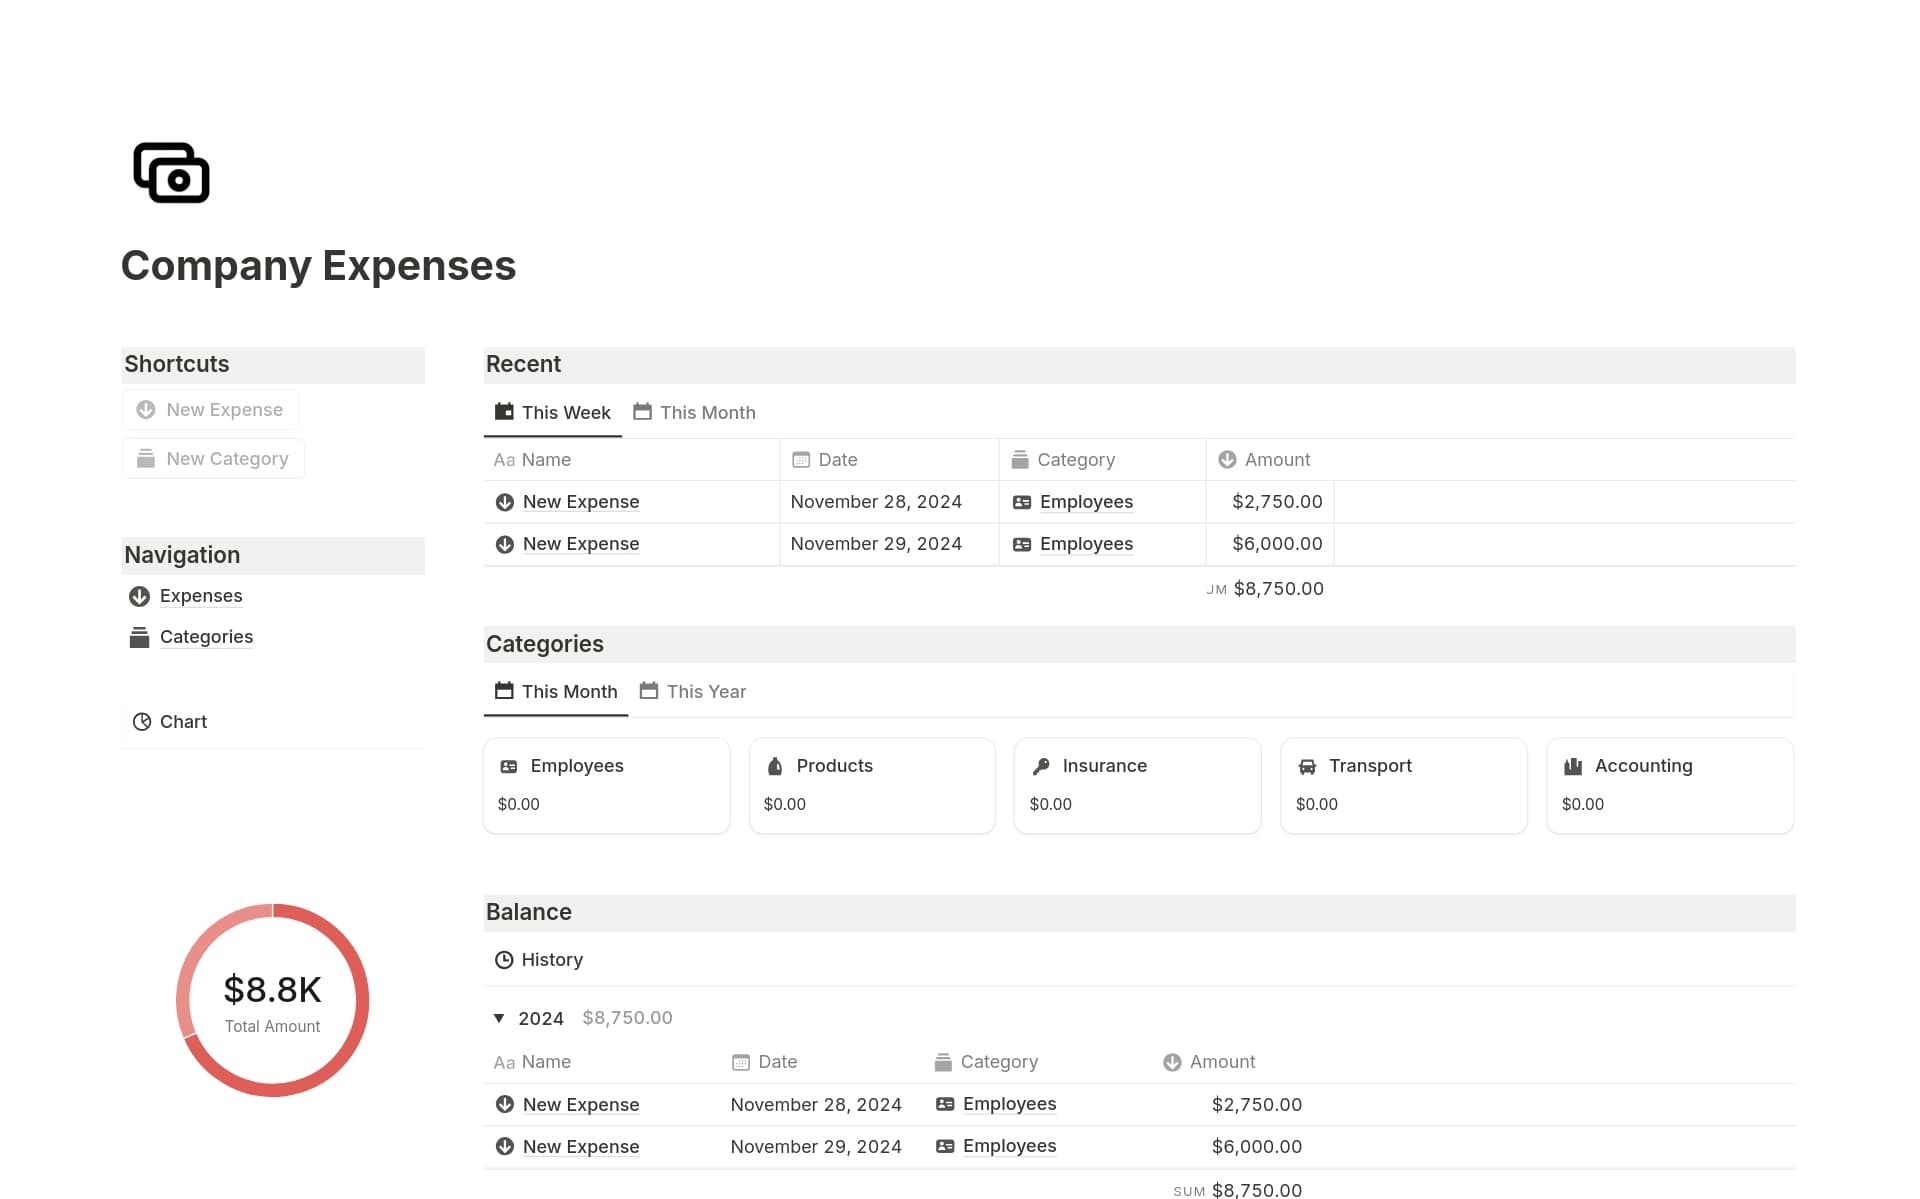The width and height of the screenshot is (1920, 1199).
Task: Open the Expenses link in Navigation
Action: pos(200,595)
